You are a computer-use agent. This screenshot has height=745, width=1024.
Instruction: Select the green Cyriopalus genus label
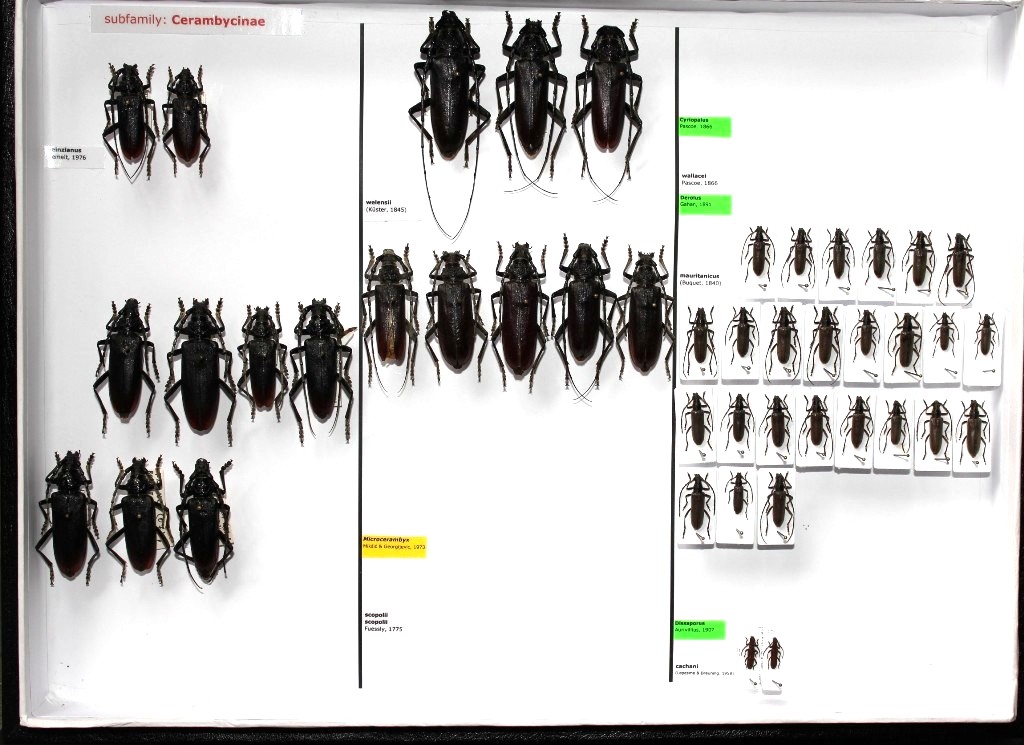[x=704, y=126]
